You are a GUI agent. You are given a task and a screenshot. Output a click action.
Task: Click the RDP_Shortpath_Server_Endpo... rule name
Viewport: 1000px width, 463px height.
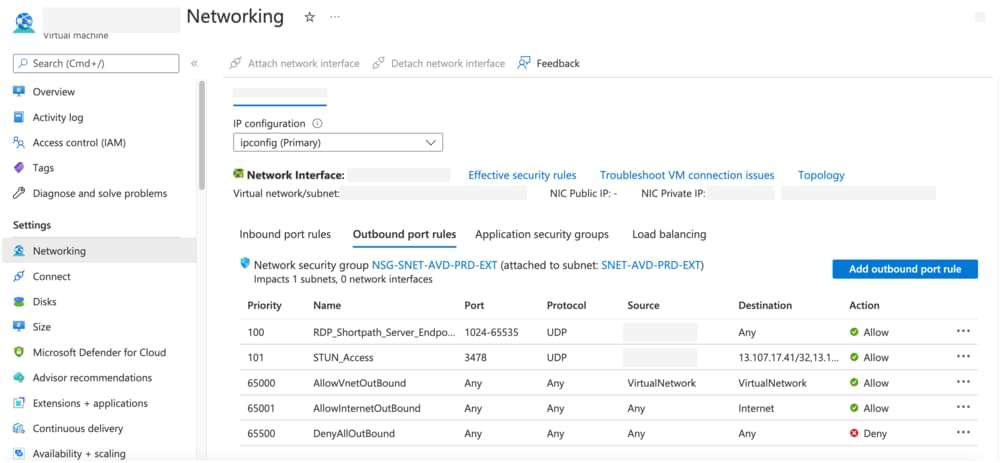tap(385, 332)
